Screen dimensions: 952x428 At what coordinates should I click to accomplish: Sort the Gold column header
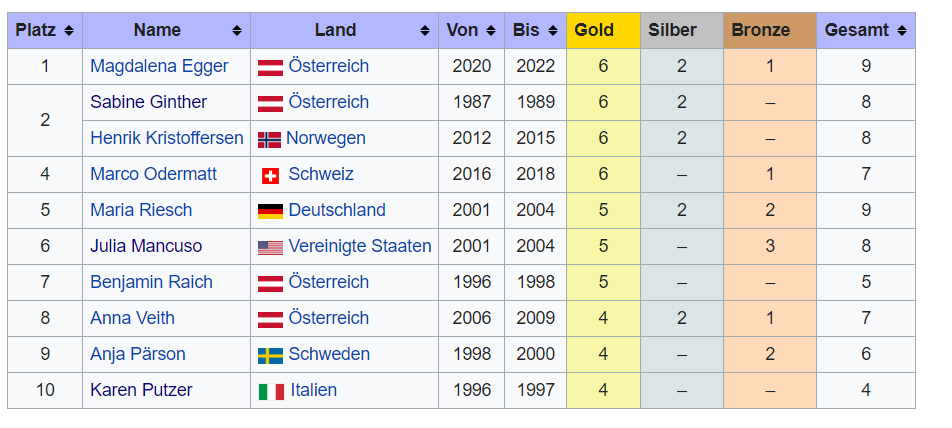pos(602,31)
